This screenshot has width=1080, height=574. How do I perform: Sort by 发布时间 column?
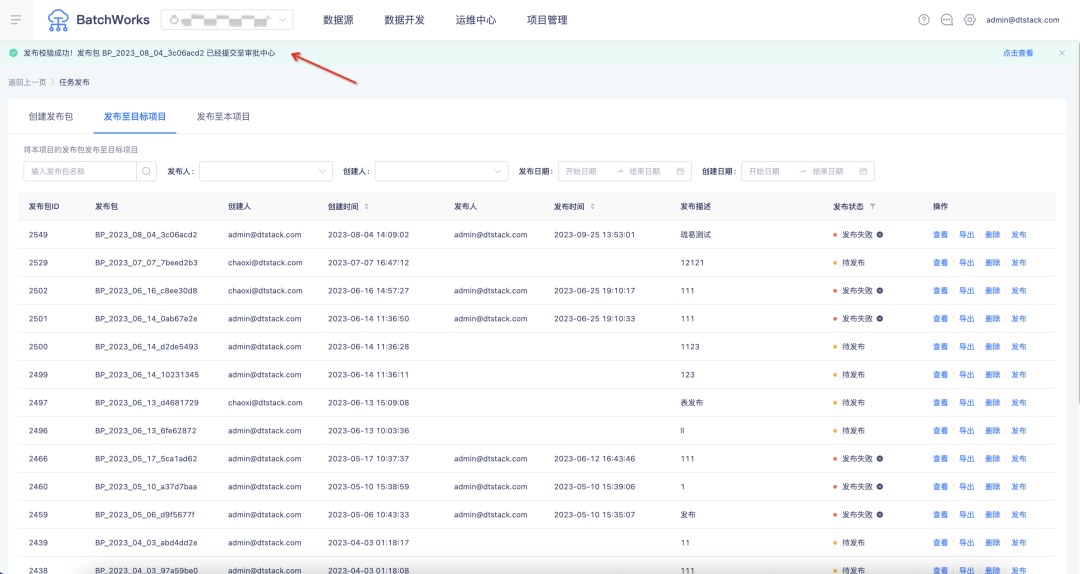(592, 207)
